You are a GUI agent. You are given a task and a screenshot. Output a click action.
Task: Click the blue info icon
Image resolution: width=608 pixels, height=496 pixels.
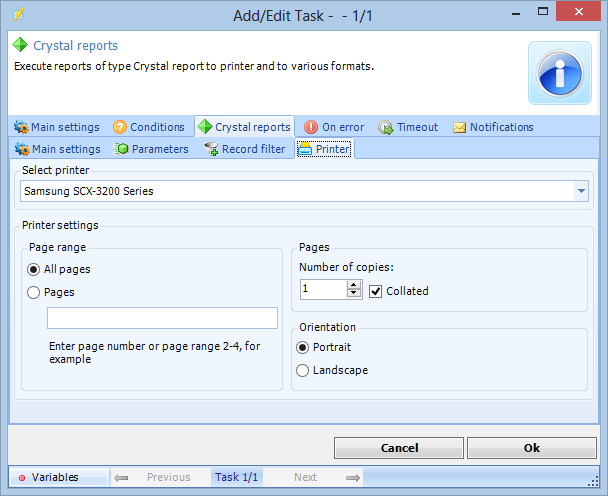[x=560, y=73]
